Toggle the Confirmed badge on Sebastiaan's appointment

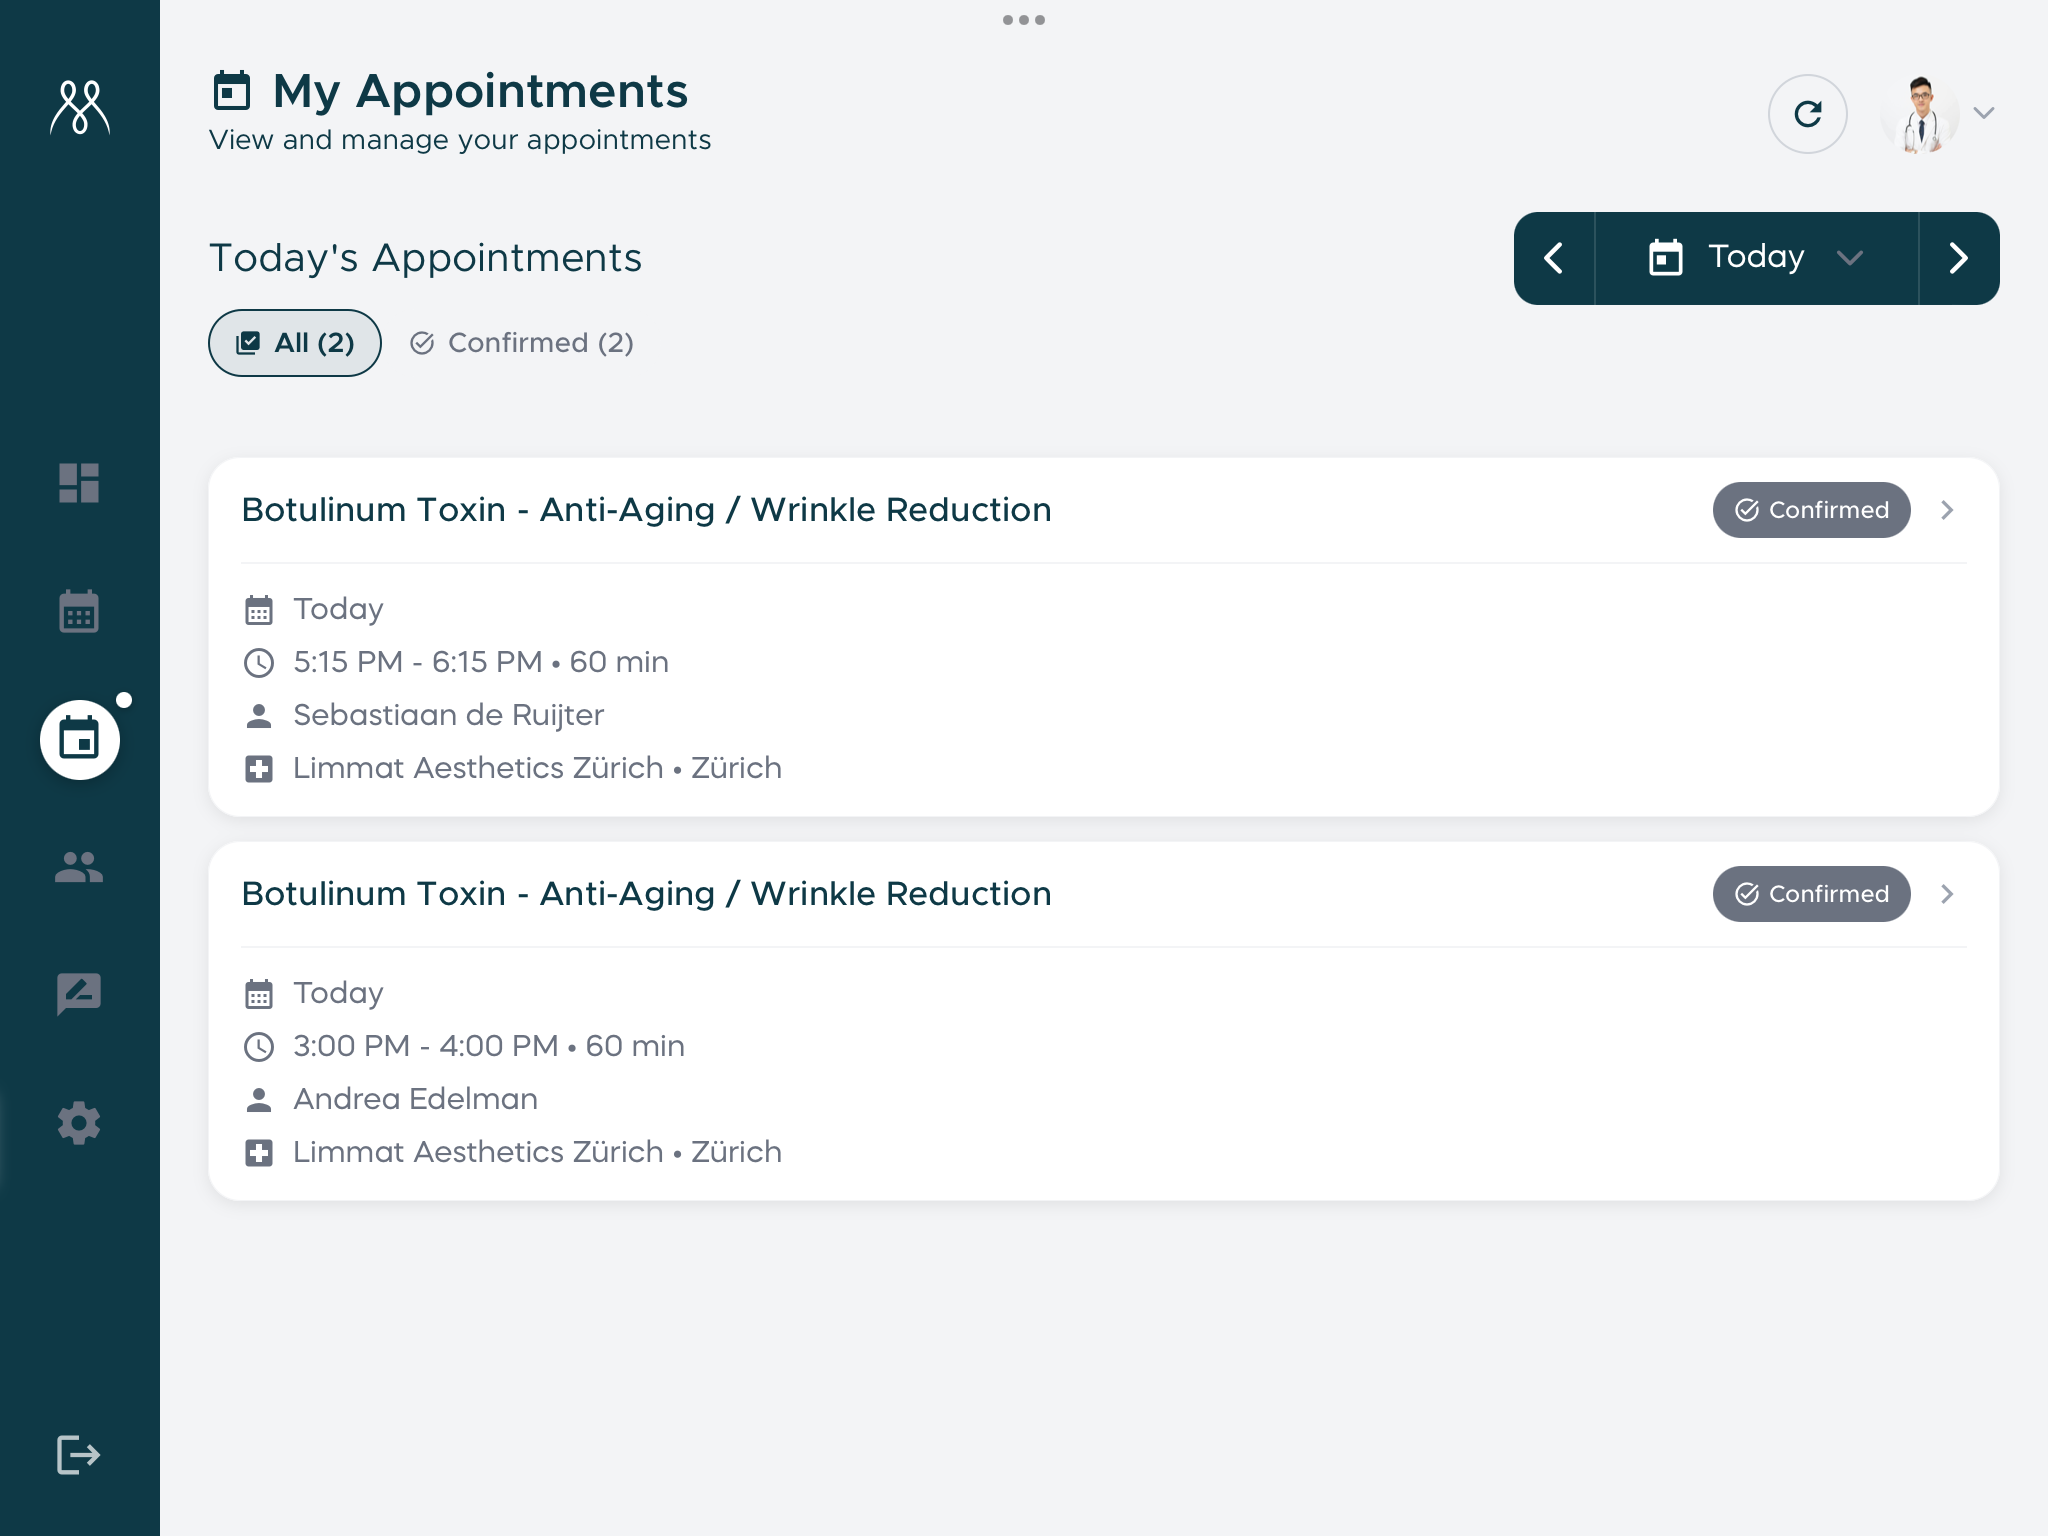tap(1811, 510)
